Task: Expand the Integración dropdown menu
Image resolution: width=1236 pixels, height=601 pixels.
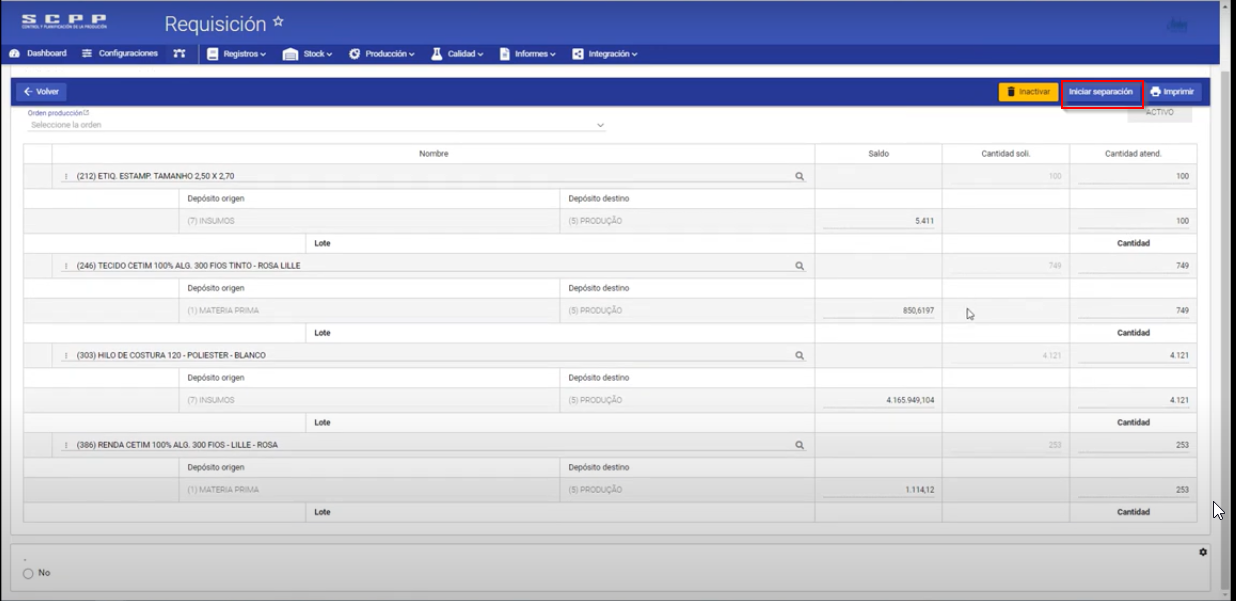Action: pos(612,54)
